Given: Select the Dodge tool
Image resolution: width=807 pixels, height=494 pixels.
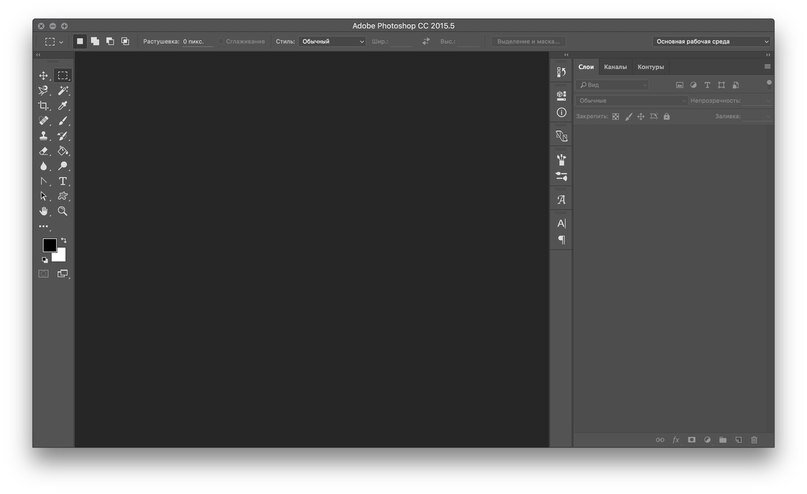Looking at the screenshot, I should pyautogui.click(x=63, y=166).
